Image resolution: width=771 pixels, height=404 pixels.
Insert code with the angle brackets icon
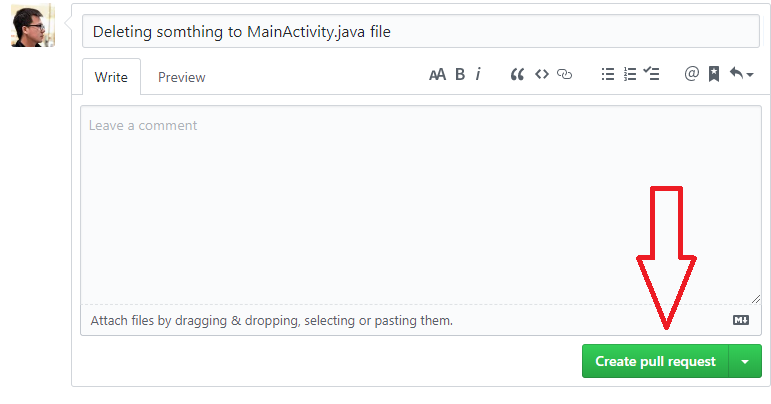pos(542,74)
